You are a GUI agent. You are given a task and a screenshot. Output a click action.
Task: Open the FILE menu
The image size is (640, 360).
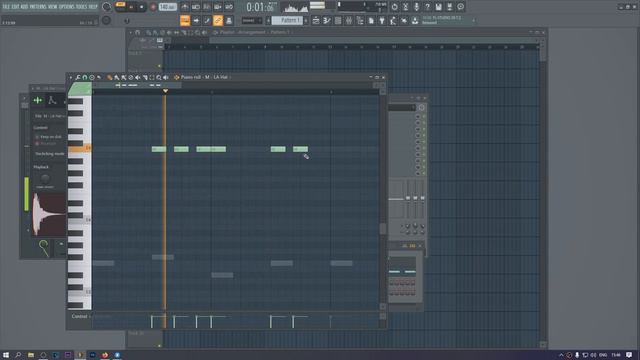[x=6, y=7]
